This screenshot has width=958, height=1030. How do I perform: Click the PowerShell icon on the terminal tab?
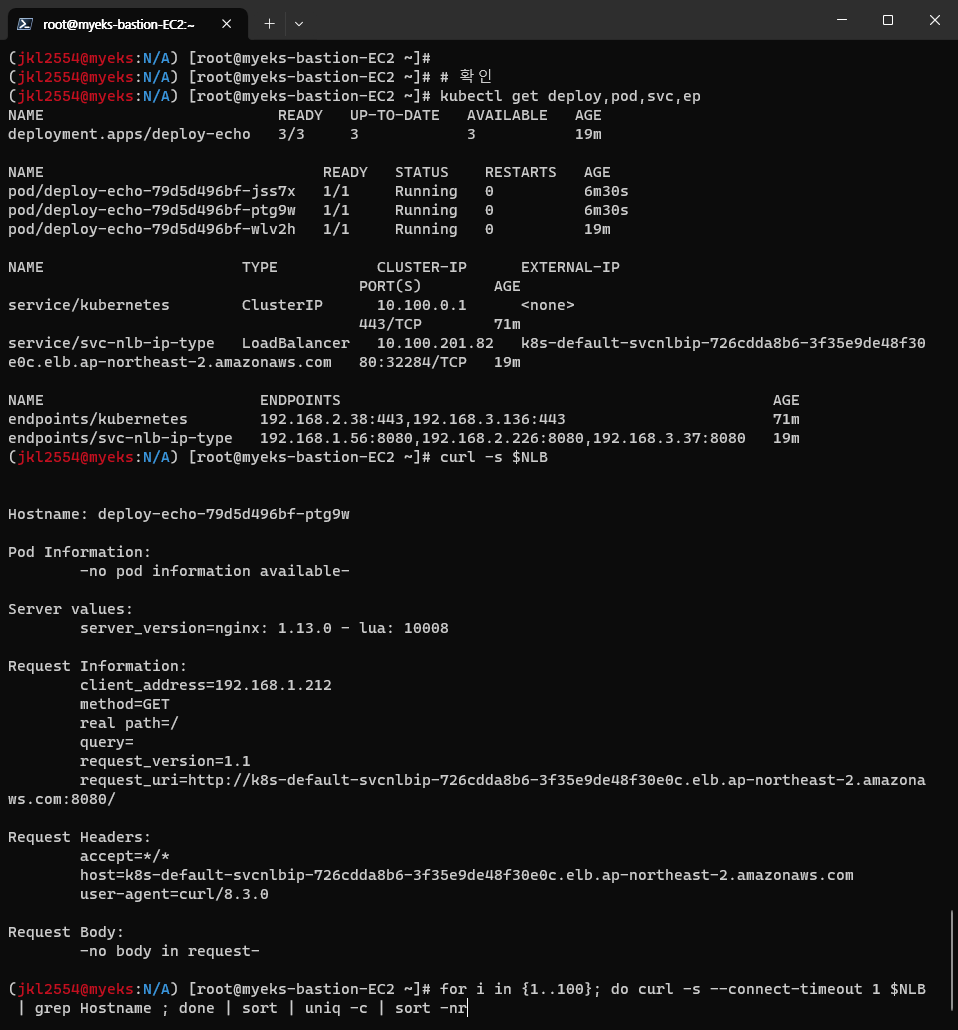25,24
